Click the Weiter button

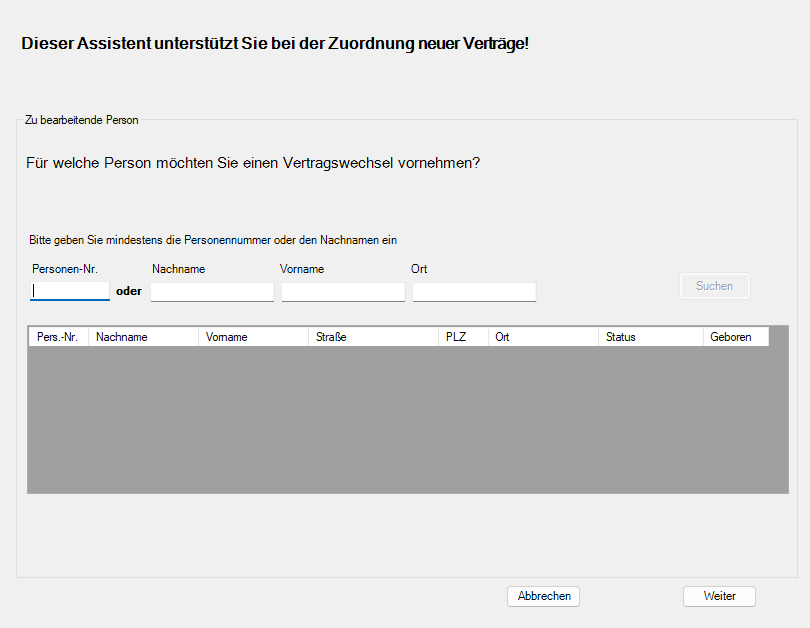719,596
